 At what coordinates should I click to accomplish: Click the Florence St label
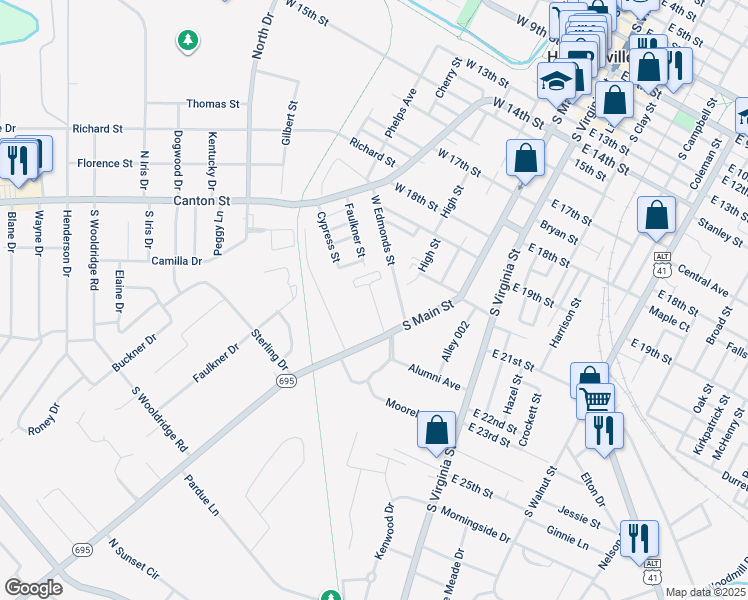[x=105, y=163]
